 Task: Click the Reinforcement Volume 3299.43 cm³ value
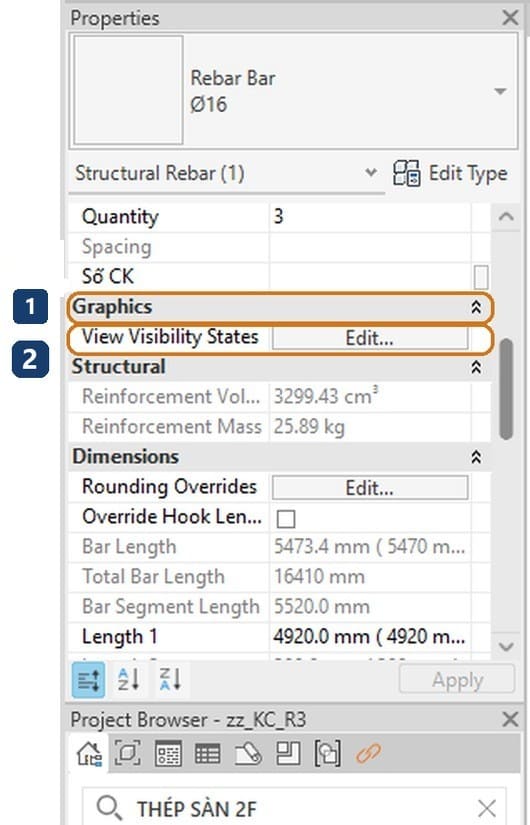click(326, 397)
